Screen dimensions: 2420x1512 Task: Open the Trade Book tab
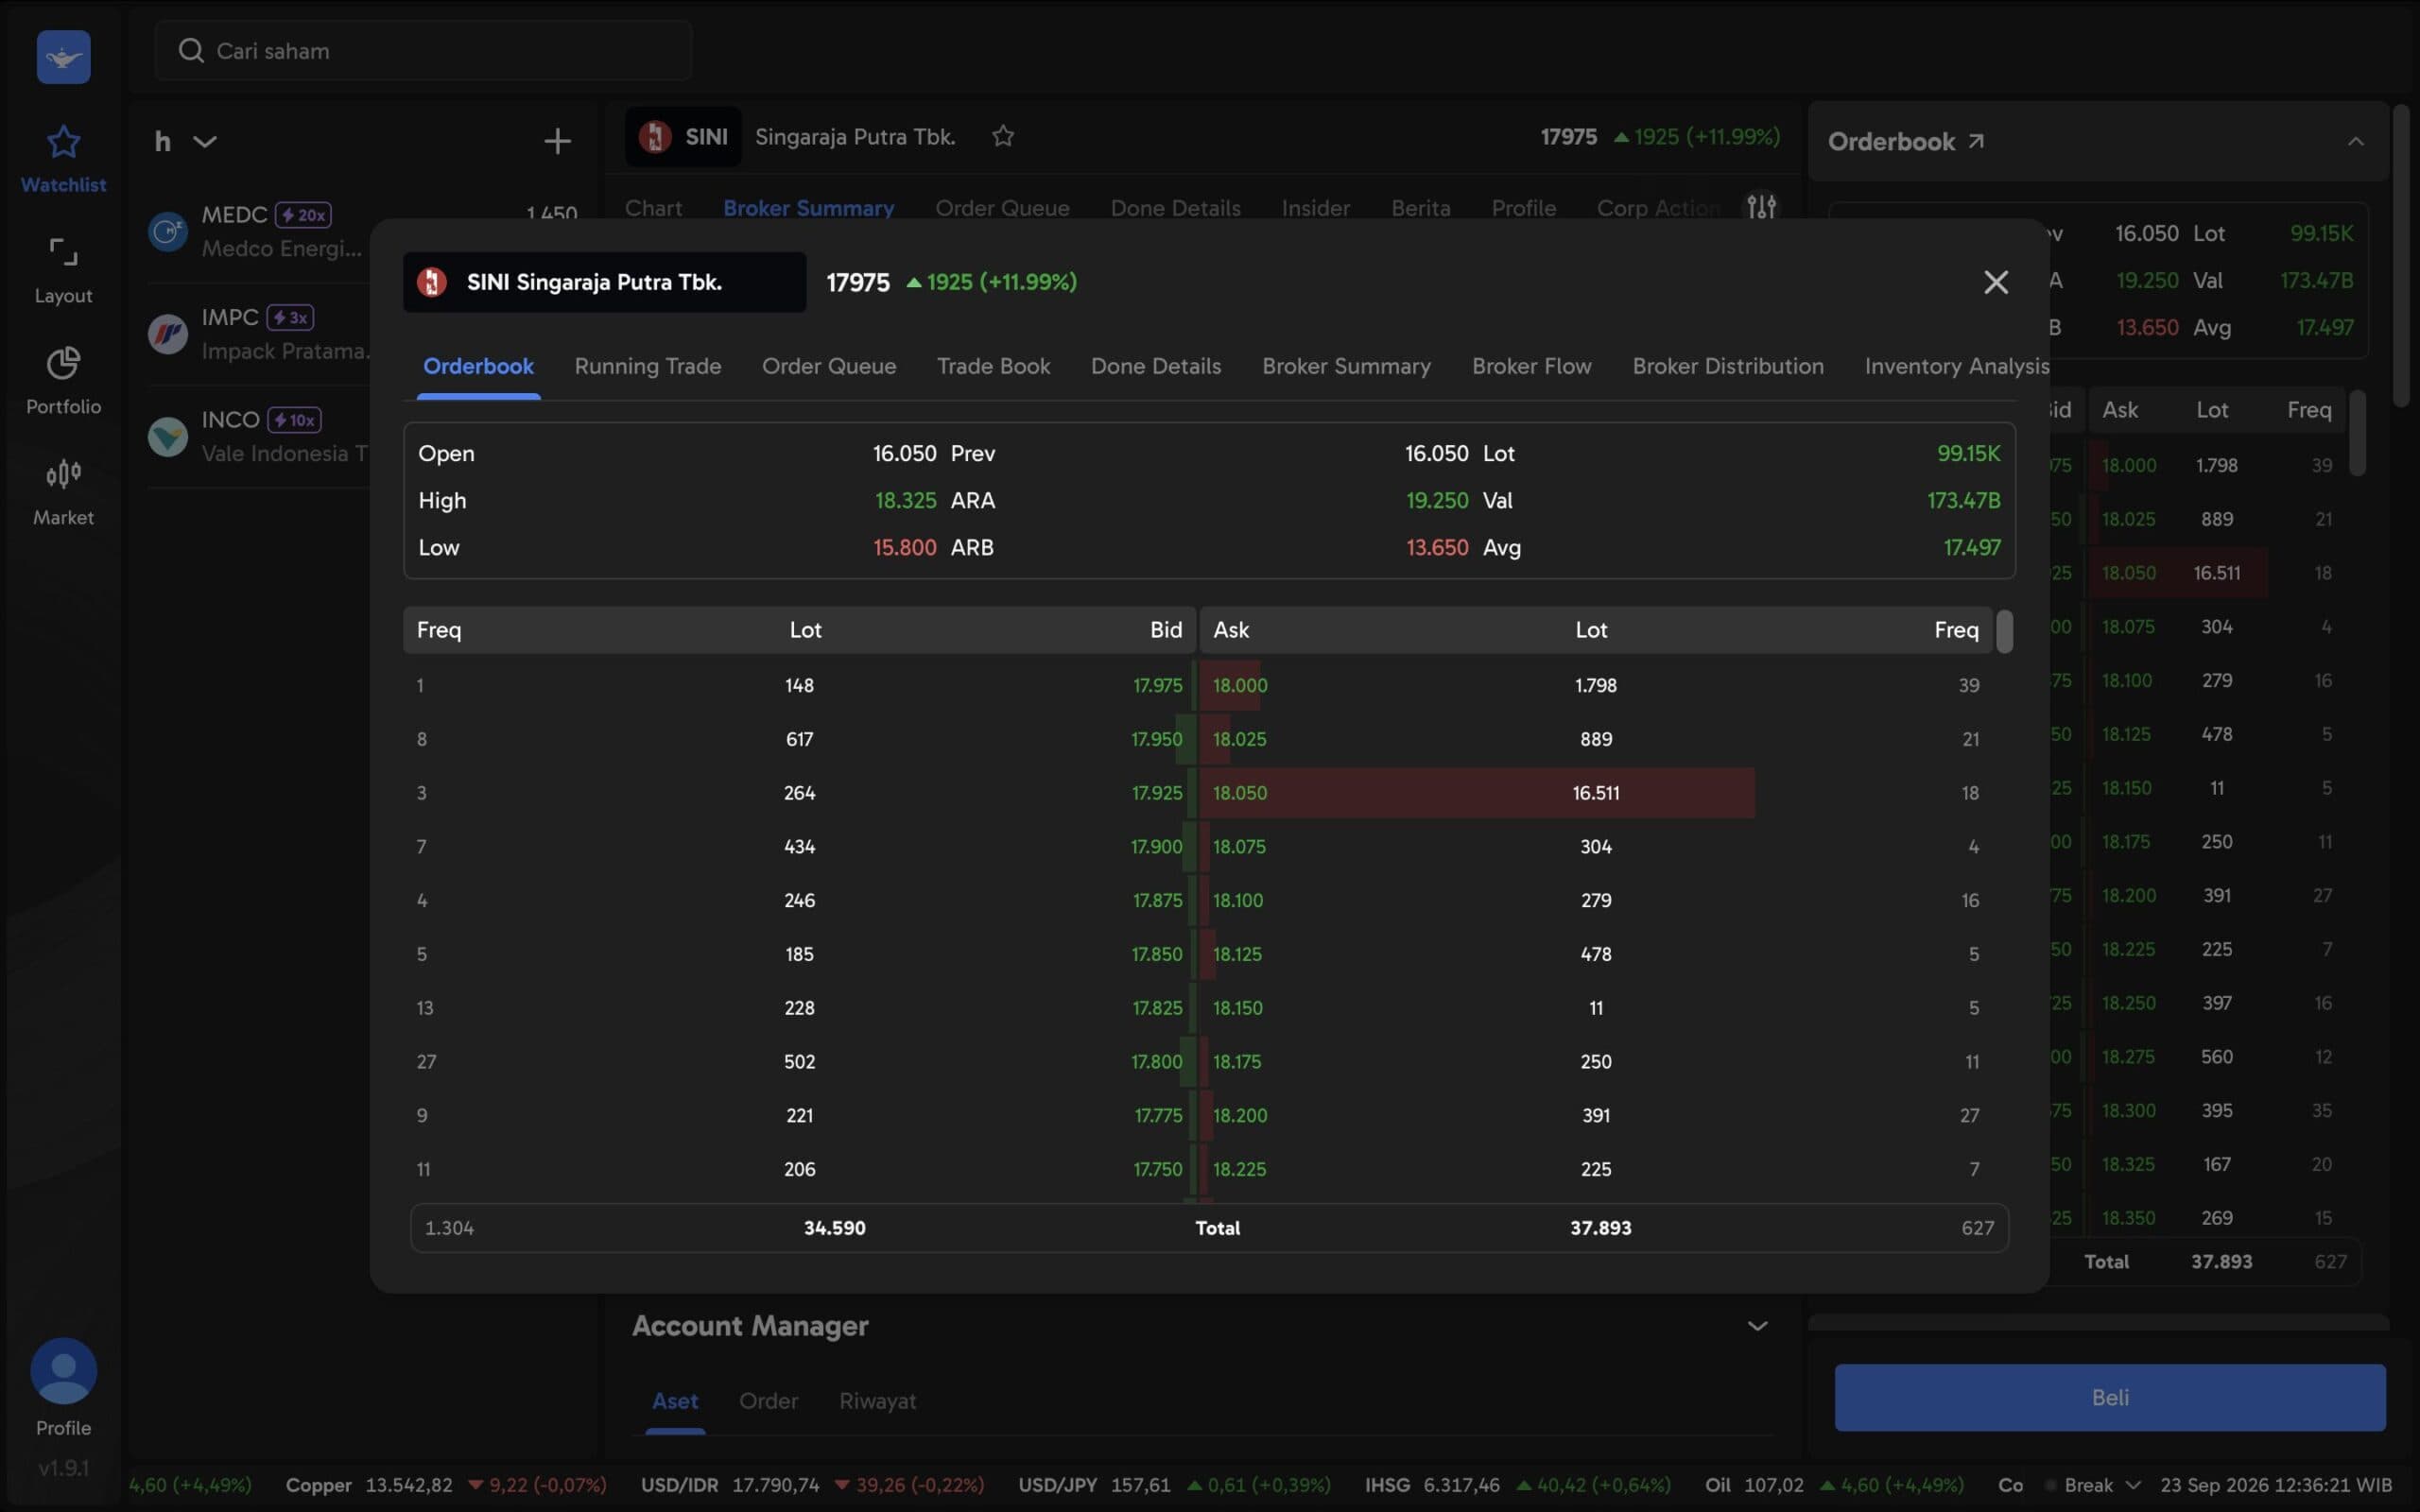click(x=993, y=366)
